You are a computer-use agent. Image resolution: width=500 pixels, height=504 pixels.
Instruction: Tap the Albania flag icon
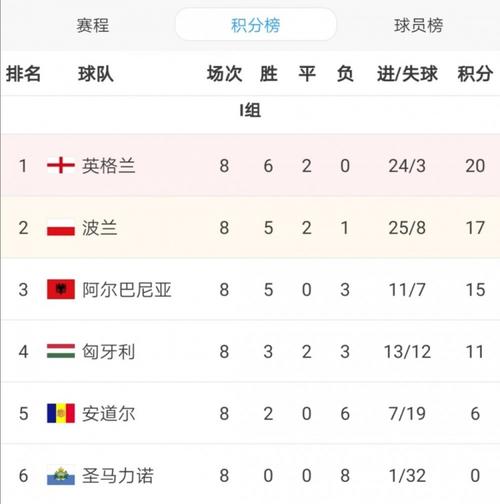point(61,289)
